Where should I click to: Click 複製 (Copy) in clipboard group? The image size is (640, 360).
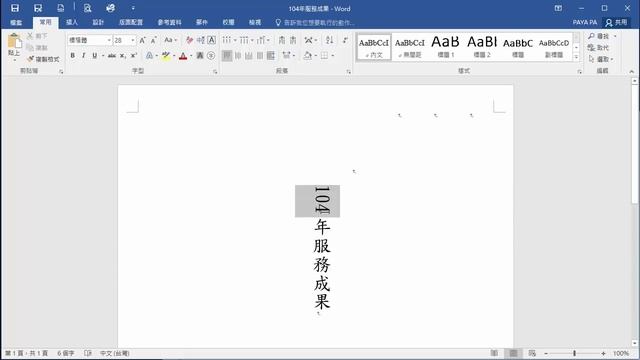pyautogui.click(x=38, y=48)
